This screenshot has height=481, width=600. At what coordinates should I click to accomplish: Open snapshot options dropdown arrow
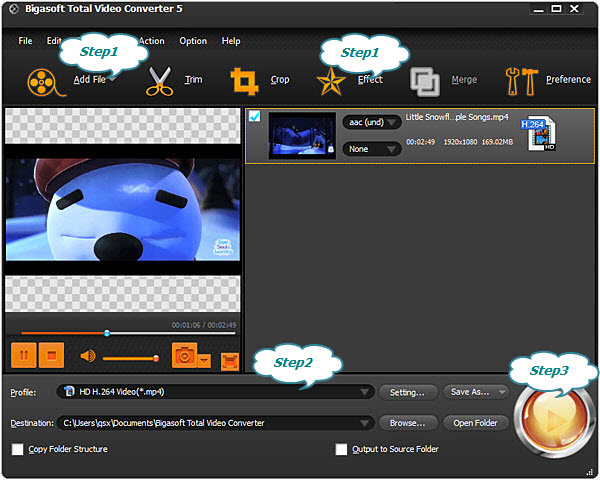(x=204, y=360)
